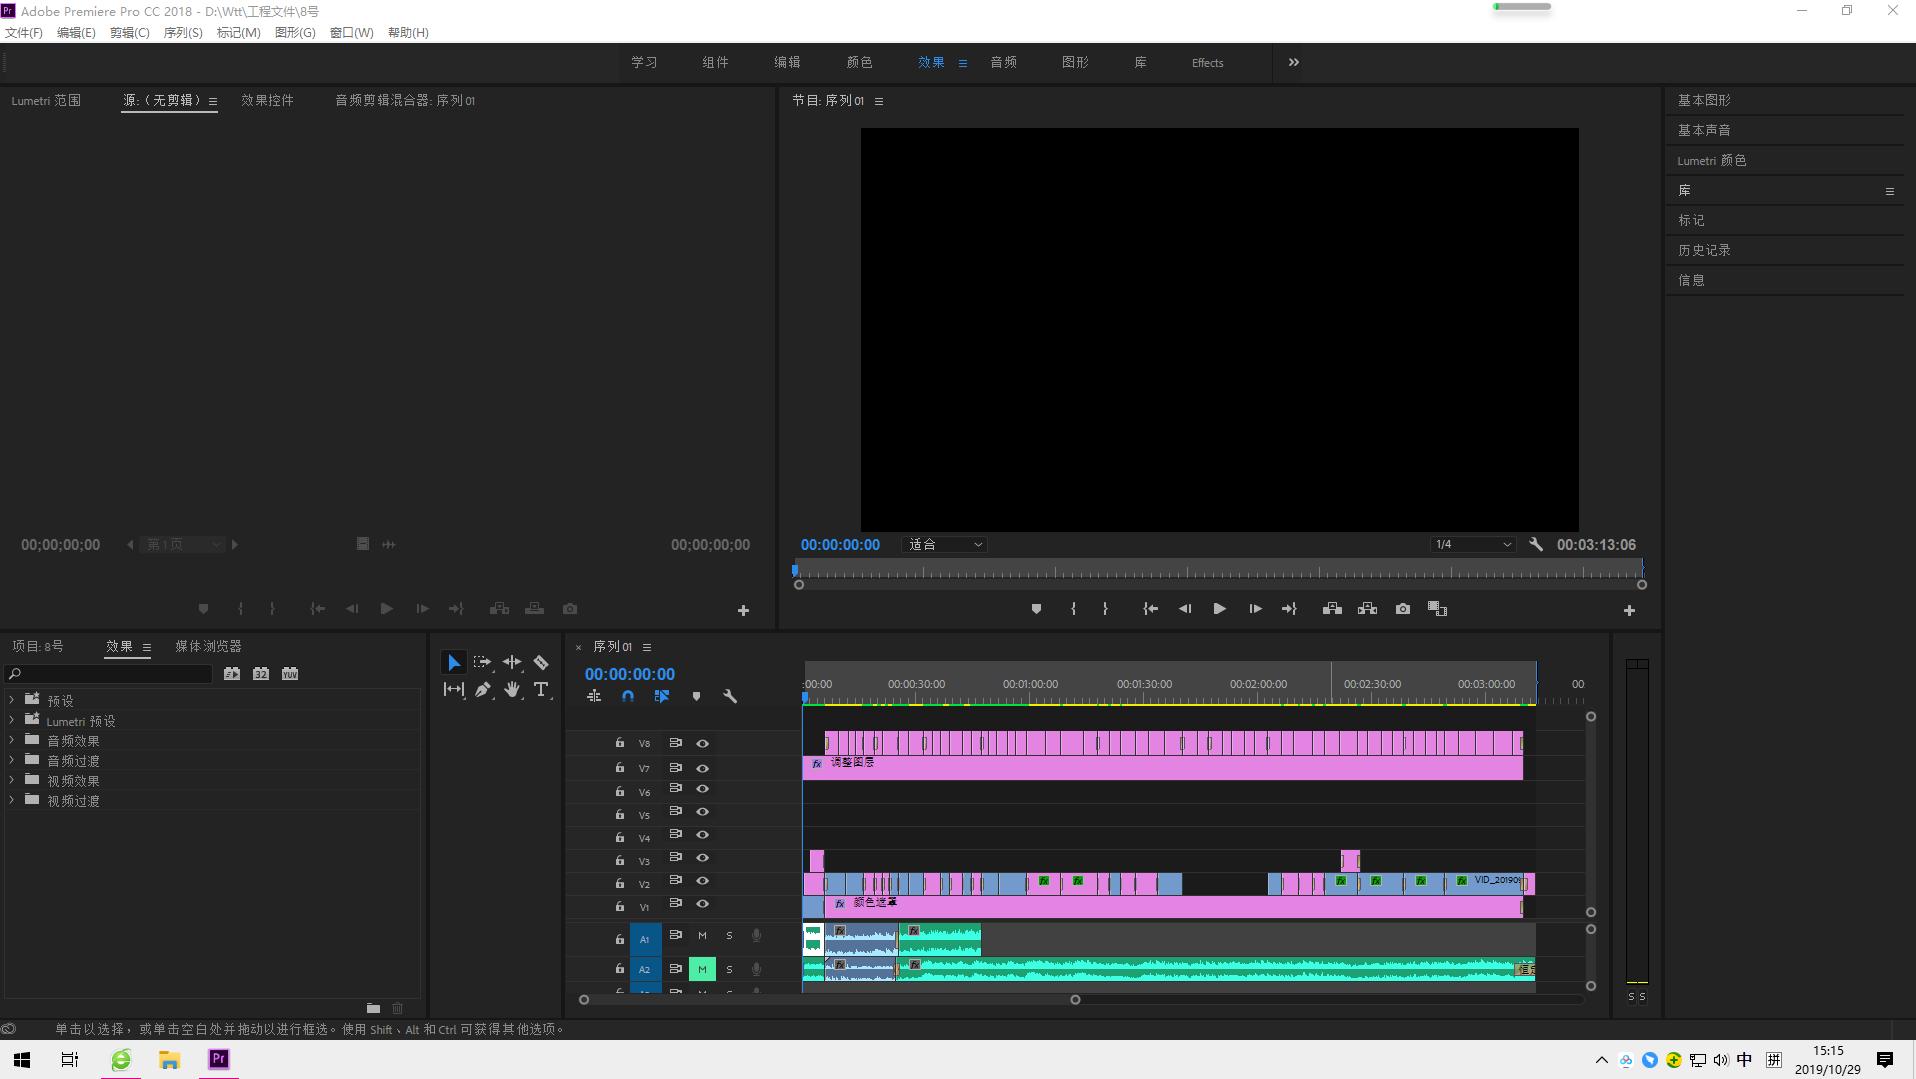Toggle snap magnet in timeline

(x=628, y=697)
